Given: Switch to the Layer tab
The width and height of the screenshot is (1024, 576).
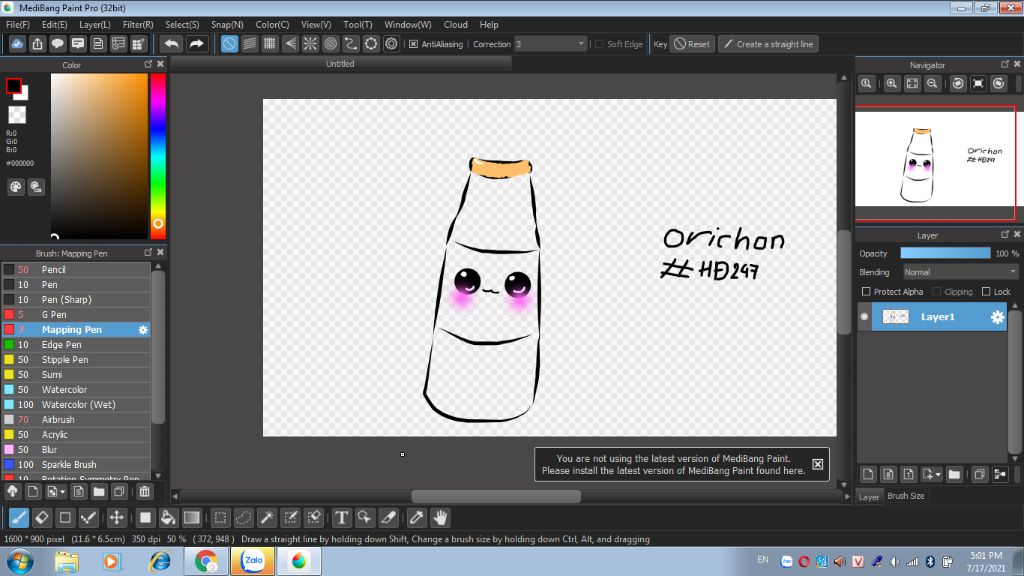Looking at the screenshot, I should 869,497.
